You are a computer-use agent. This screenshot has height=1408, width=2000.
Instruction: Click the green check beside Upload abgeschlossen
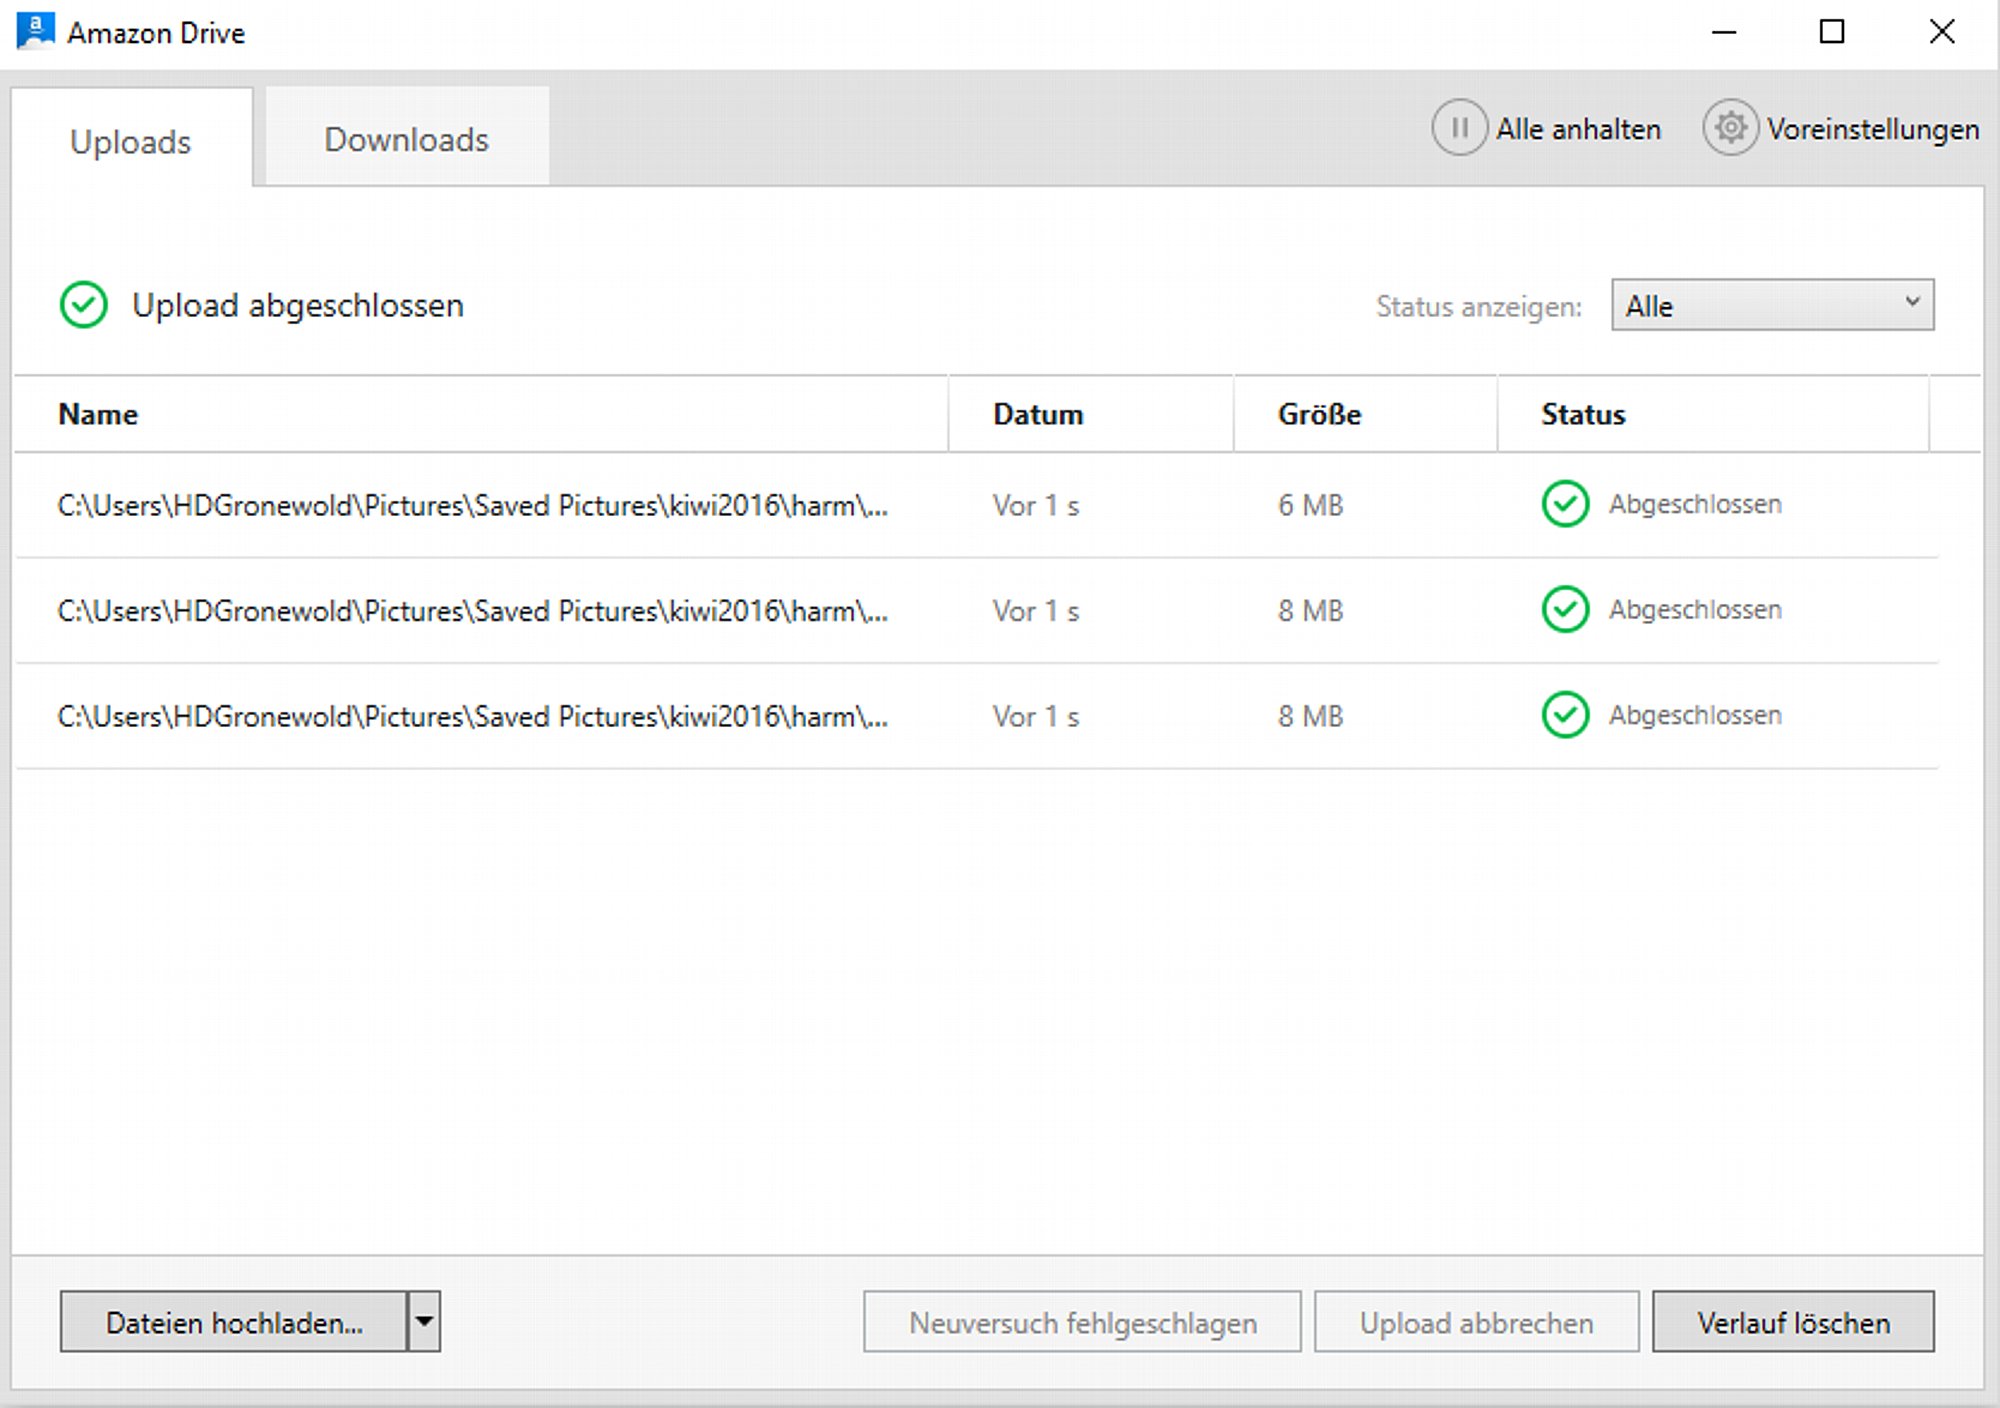[83, 305]
